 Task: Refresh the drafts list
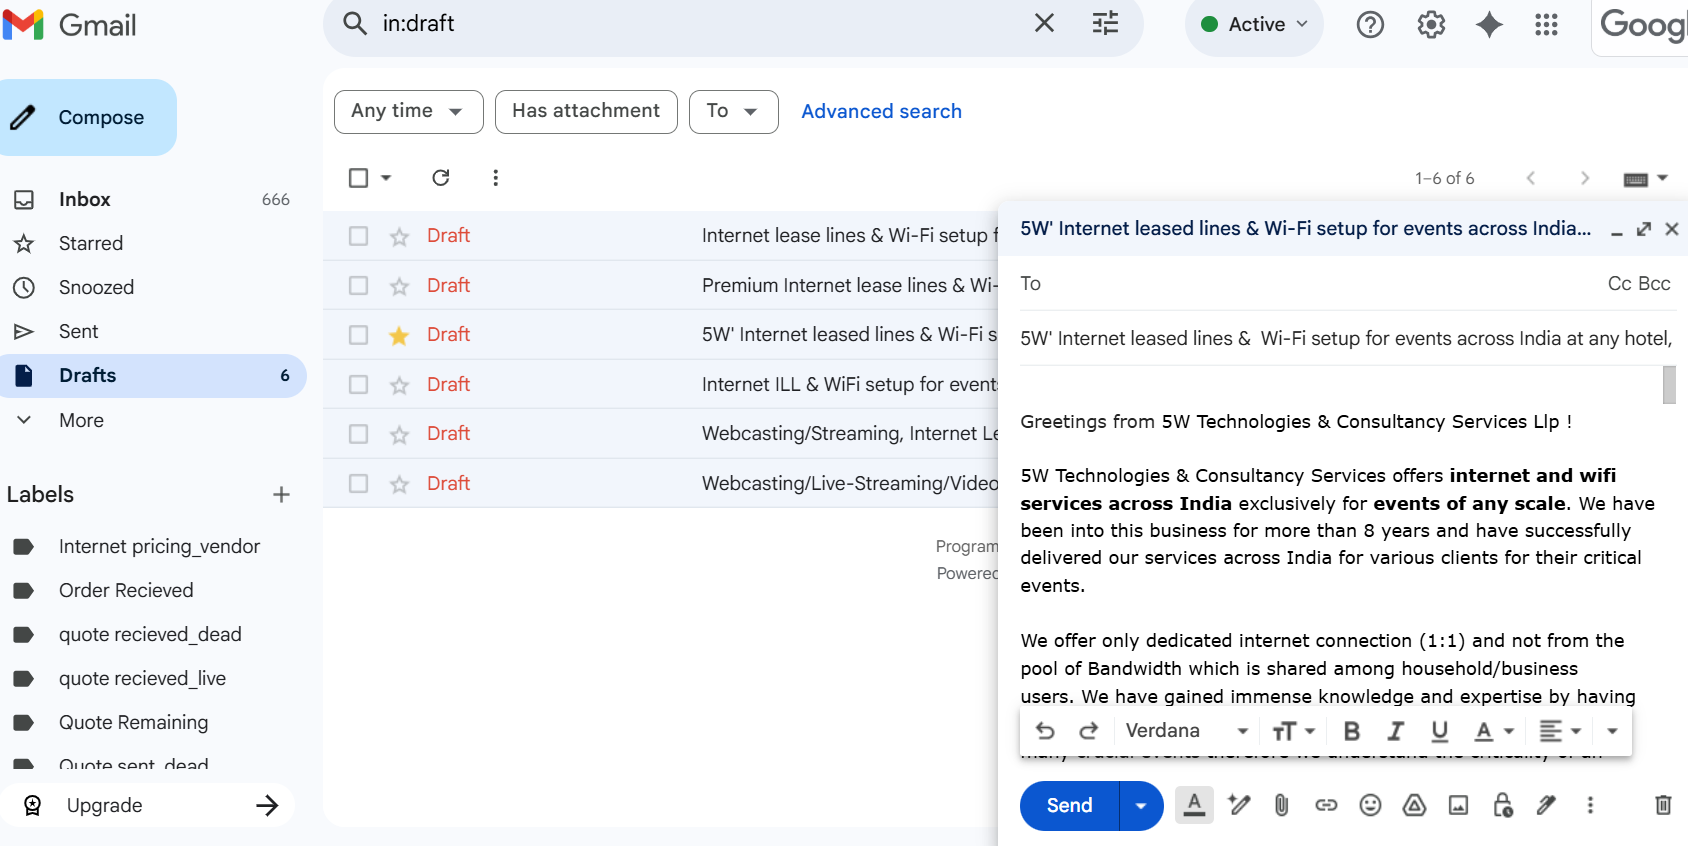pyautogui.click(x=440, y=177)
